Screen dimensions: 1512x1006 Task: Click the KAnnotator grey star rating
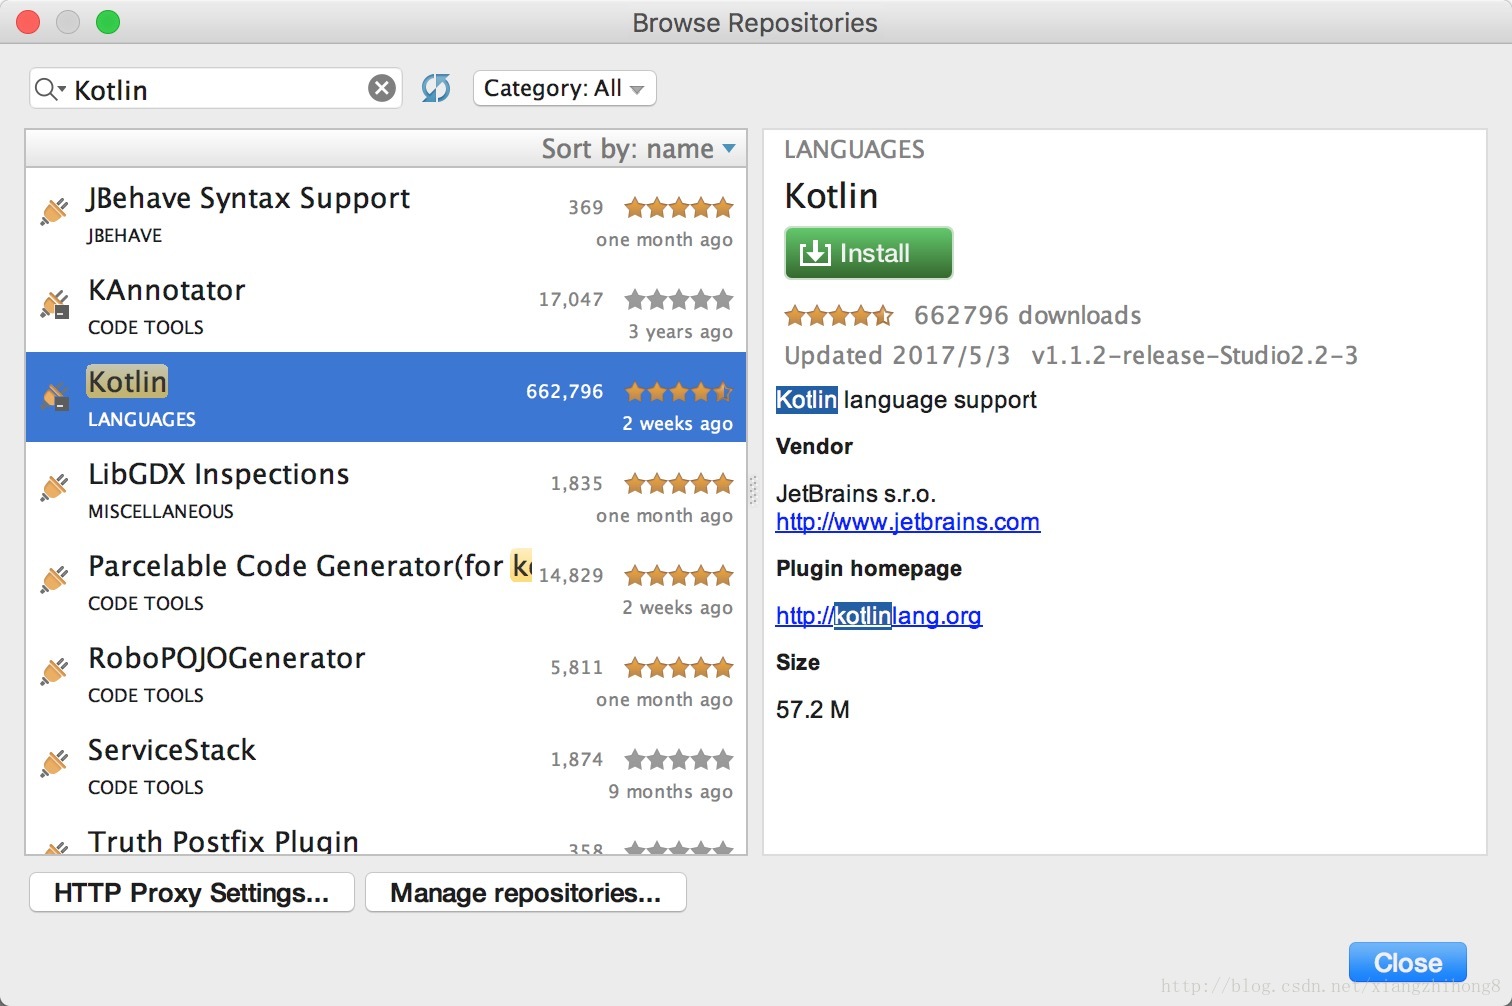[x=679, y=300]
